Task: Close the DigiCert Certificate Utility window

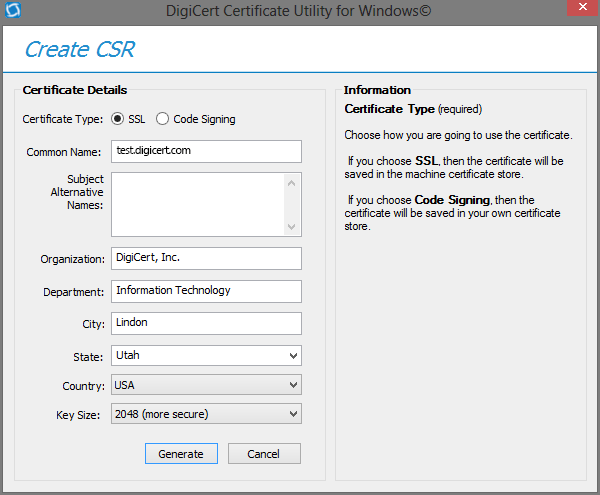Action: (x=583, y=7)
